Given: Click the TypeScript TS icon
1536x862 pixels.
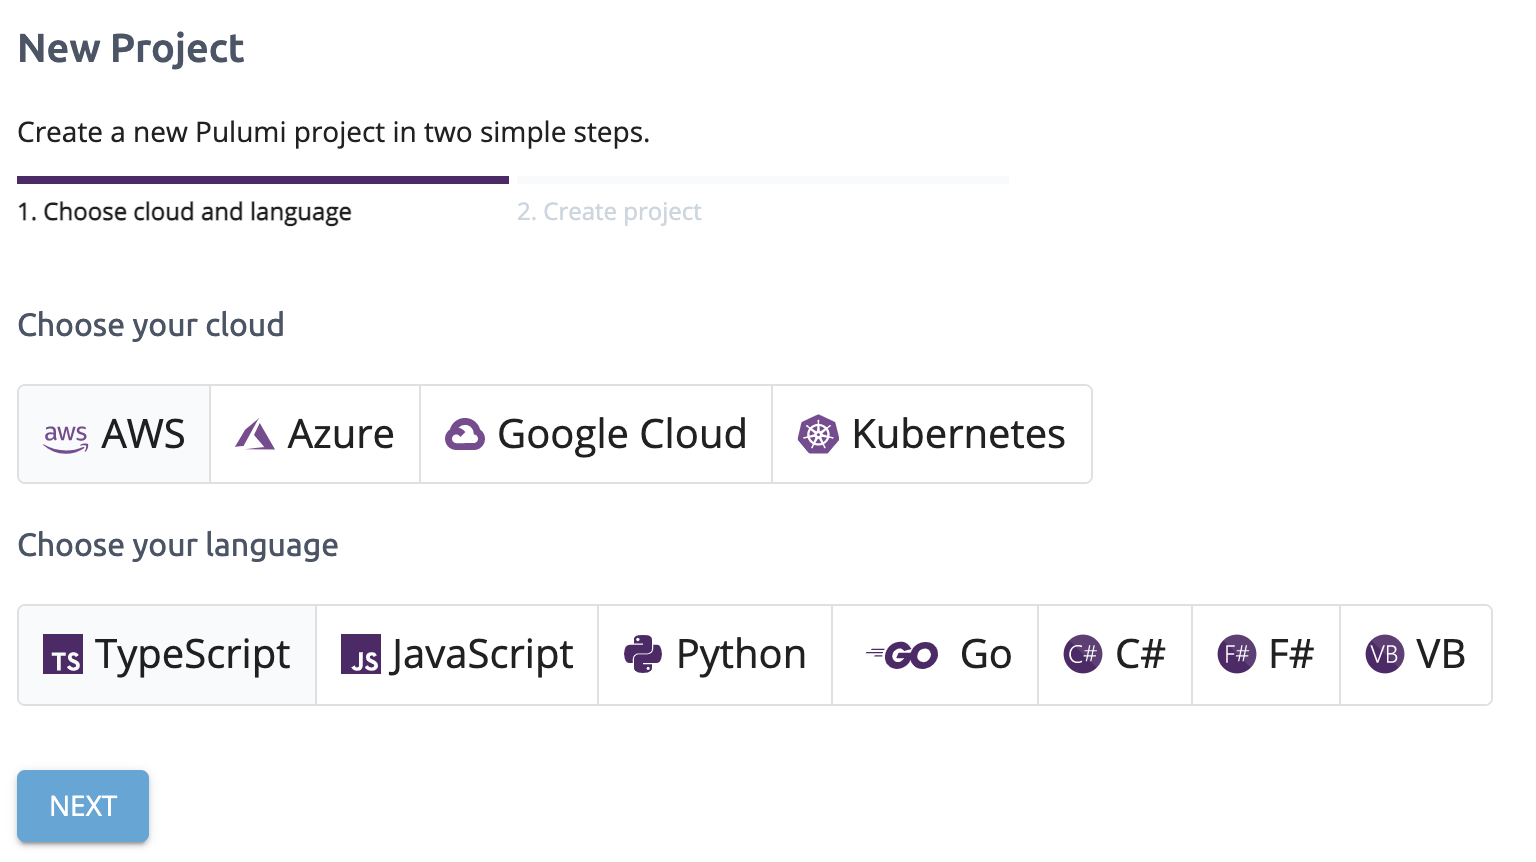Looking at the screenshot, I should [63, 655].
